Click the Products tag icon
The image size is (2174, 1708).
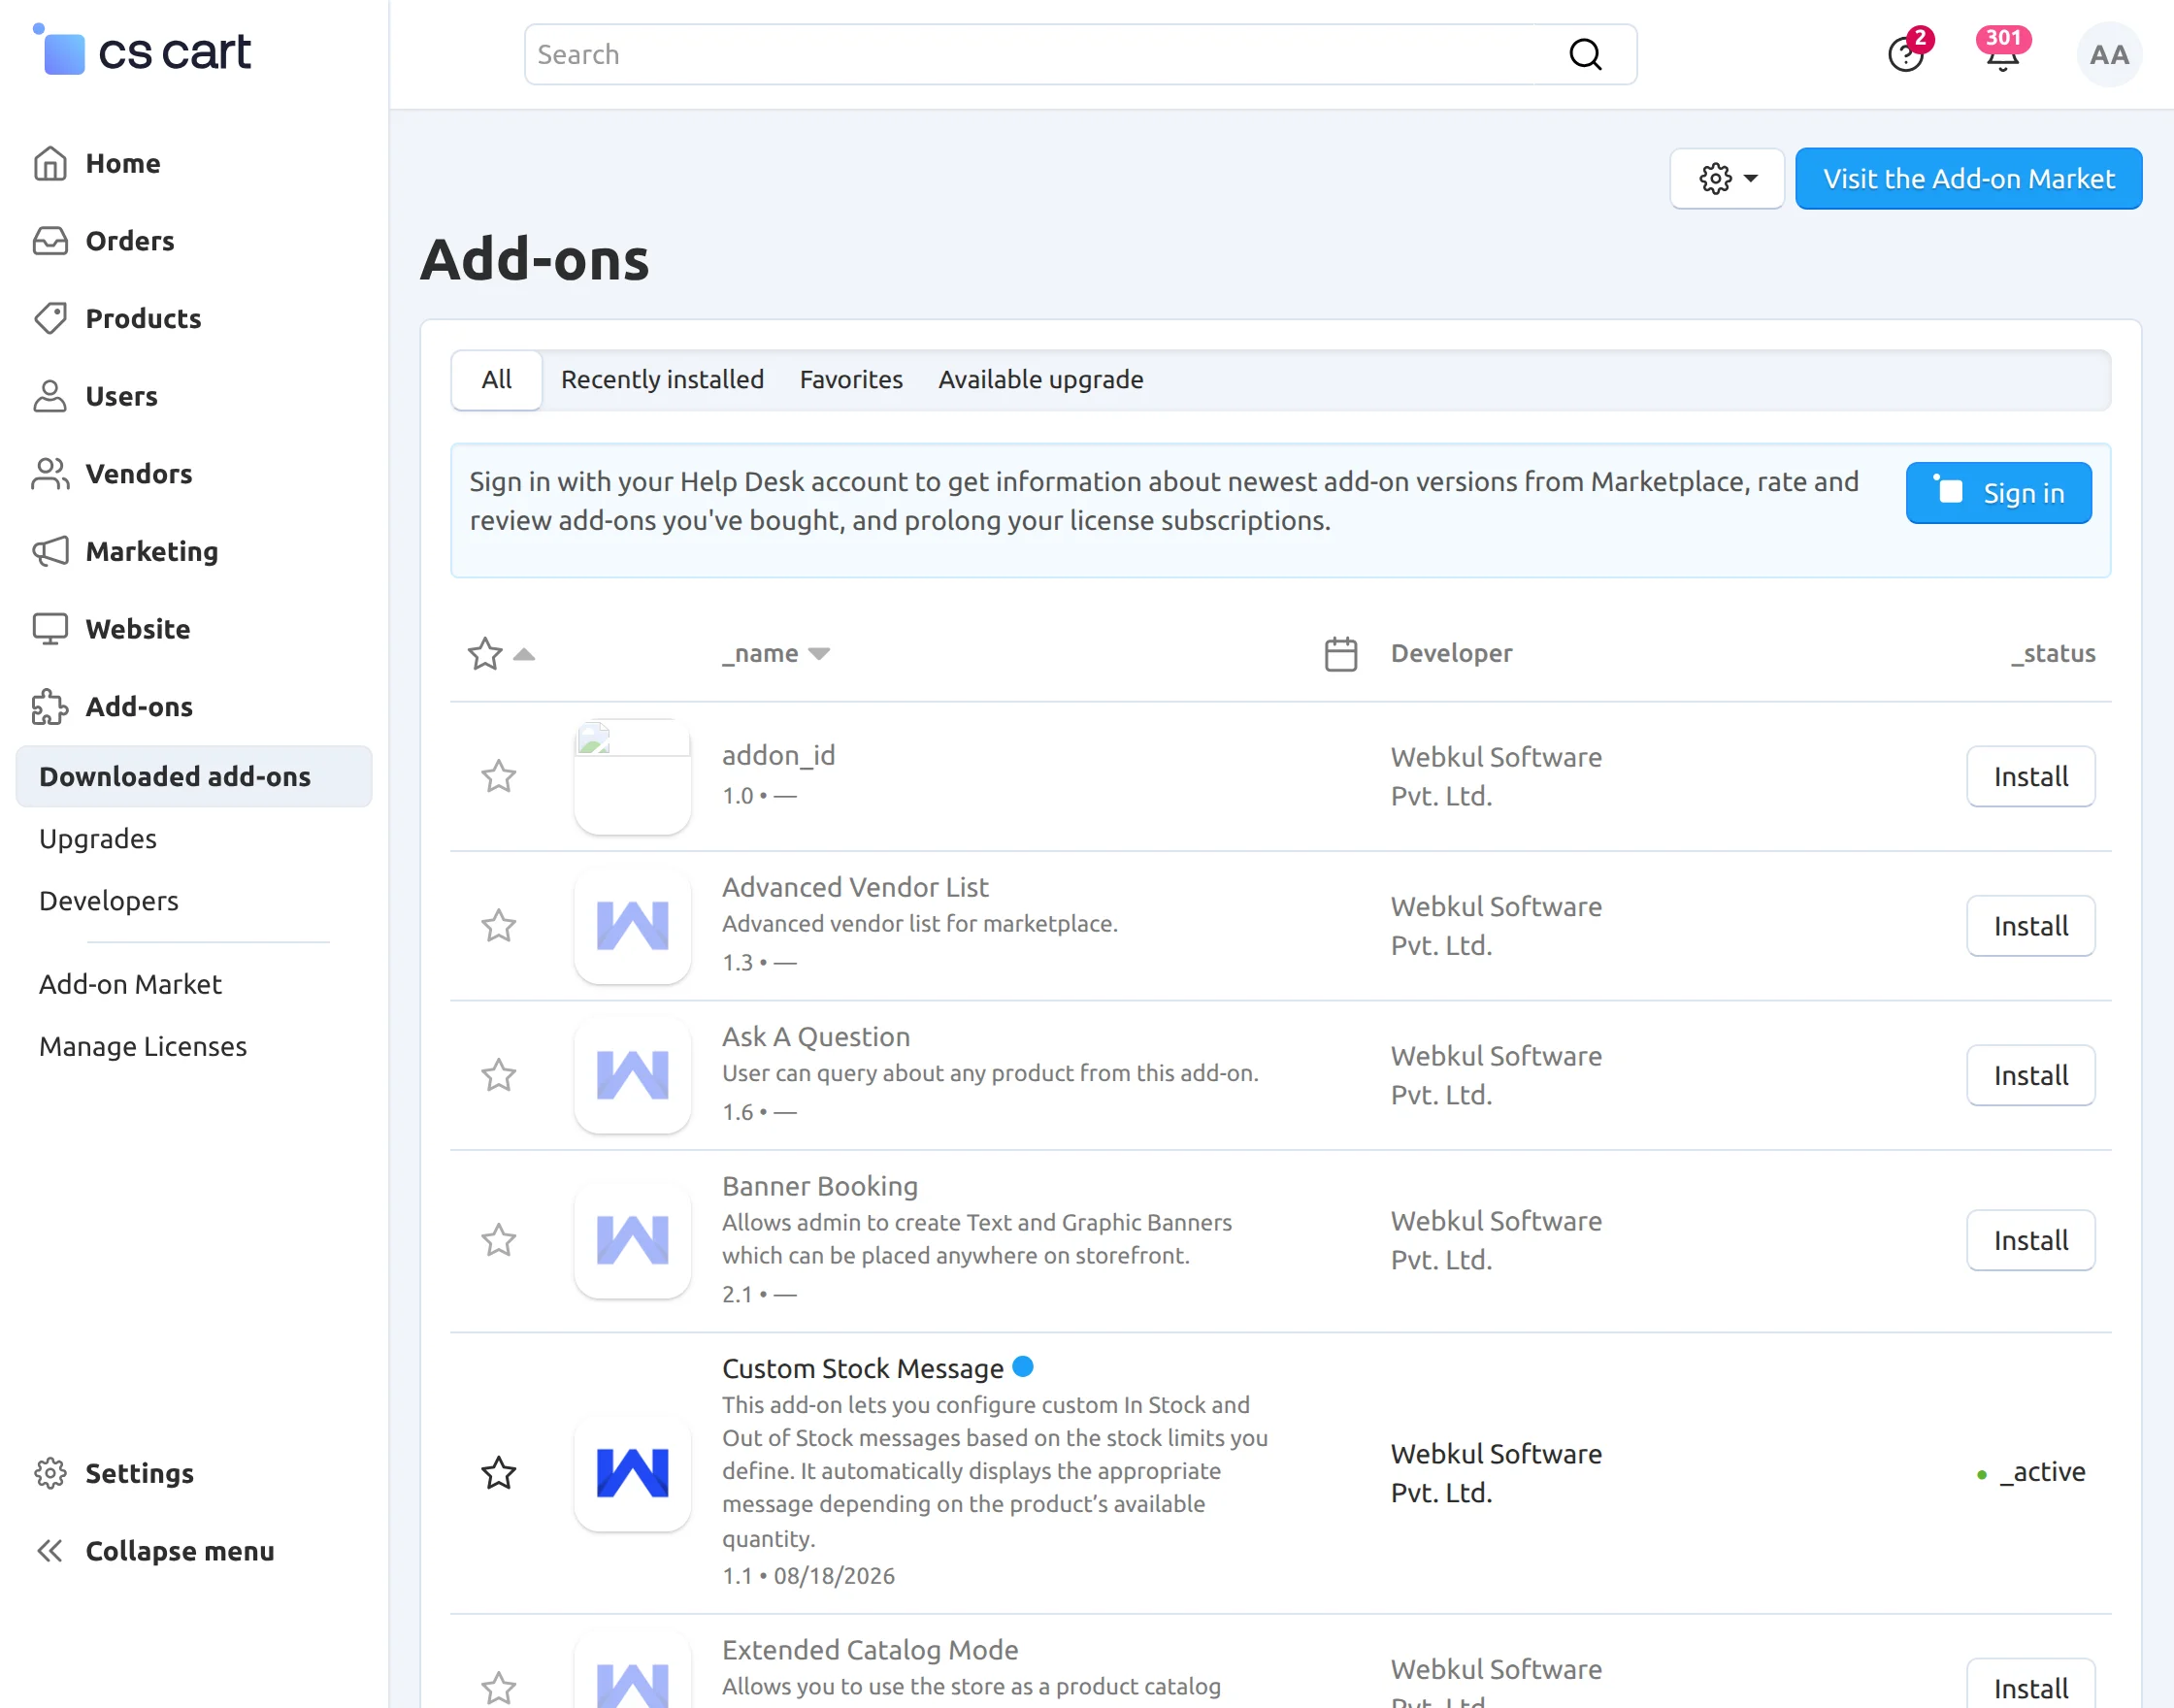point(50,318)
